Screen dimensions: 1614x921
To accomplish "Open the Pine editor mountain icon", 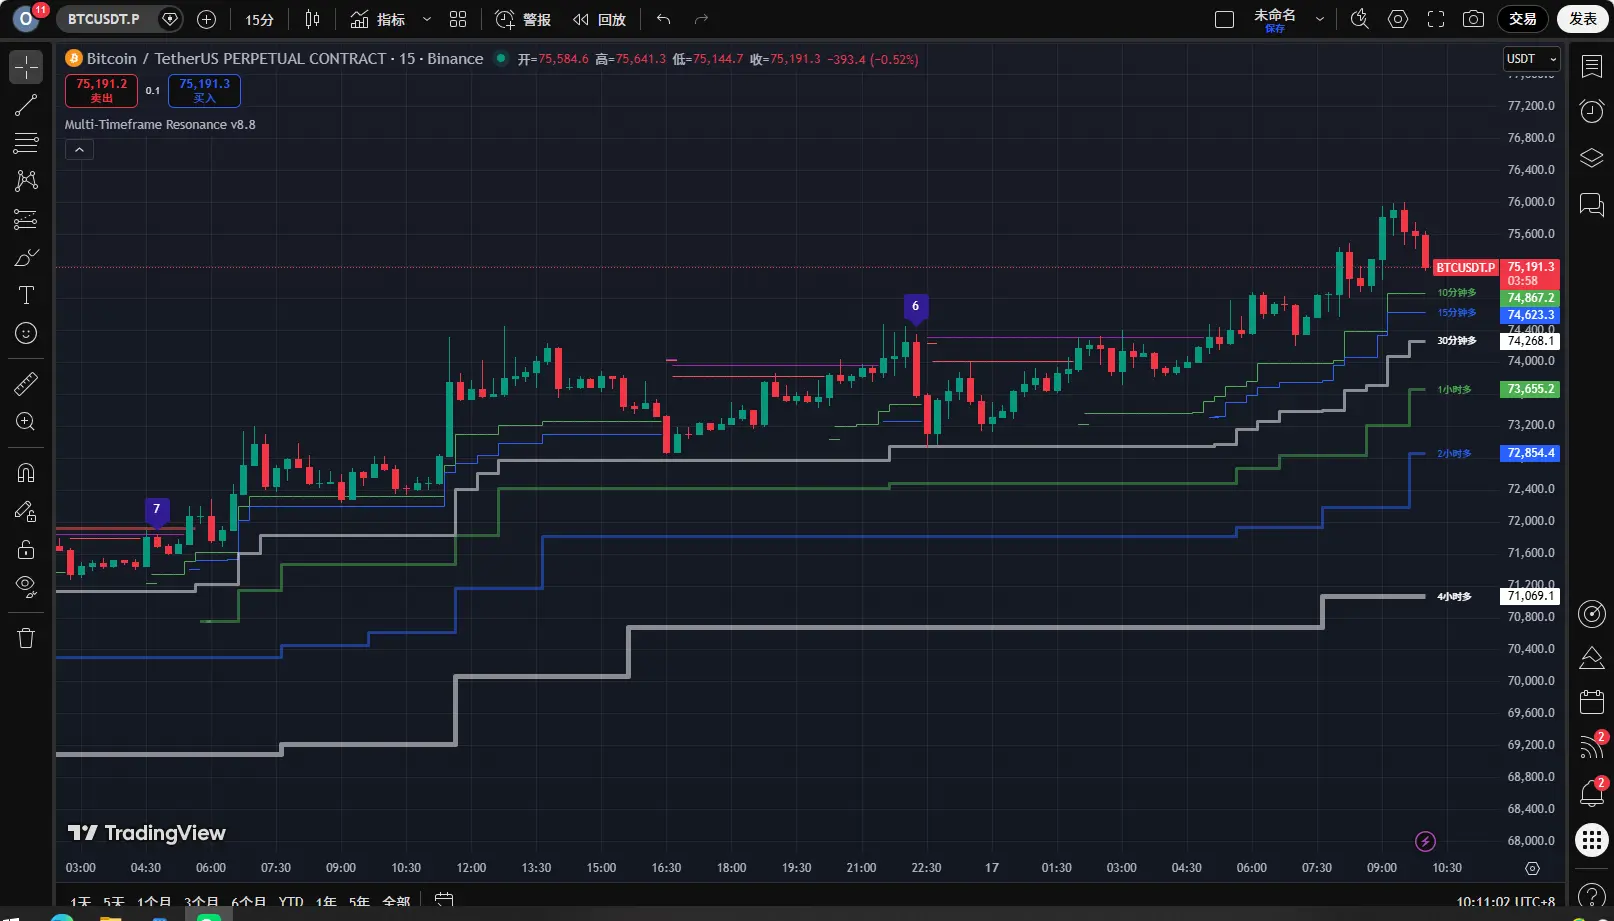I will point(1591,658).
